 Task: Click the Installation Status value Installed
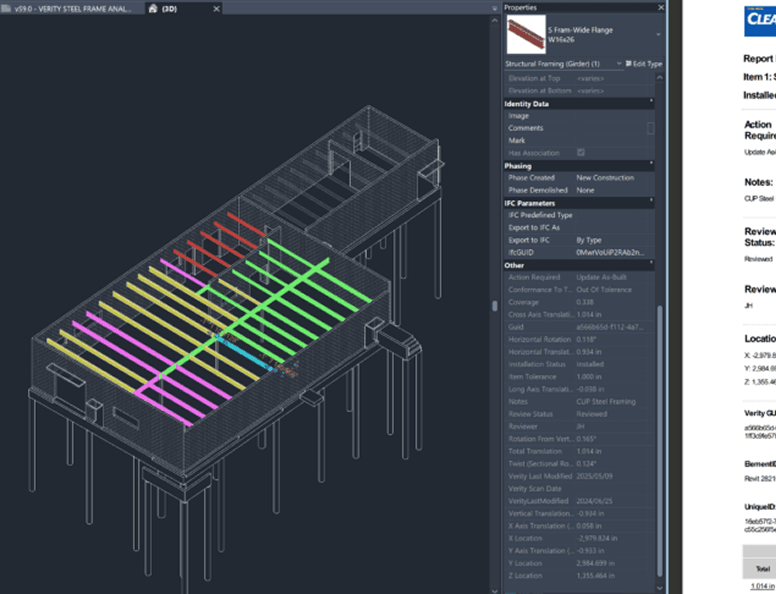[x=590, y=364]
